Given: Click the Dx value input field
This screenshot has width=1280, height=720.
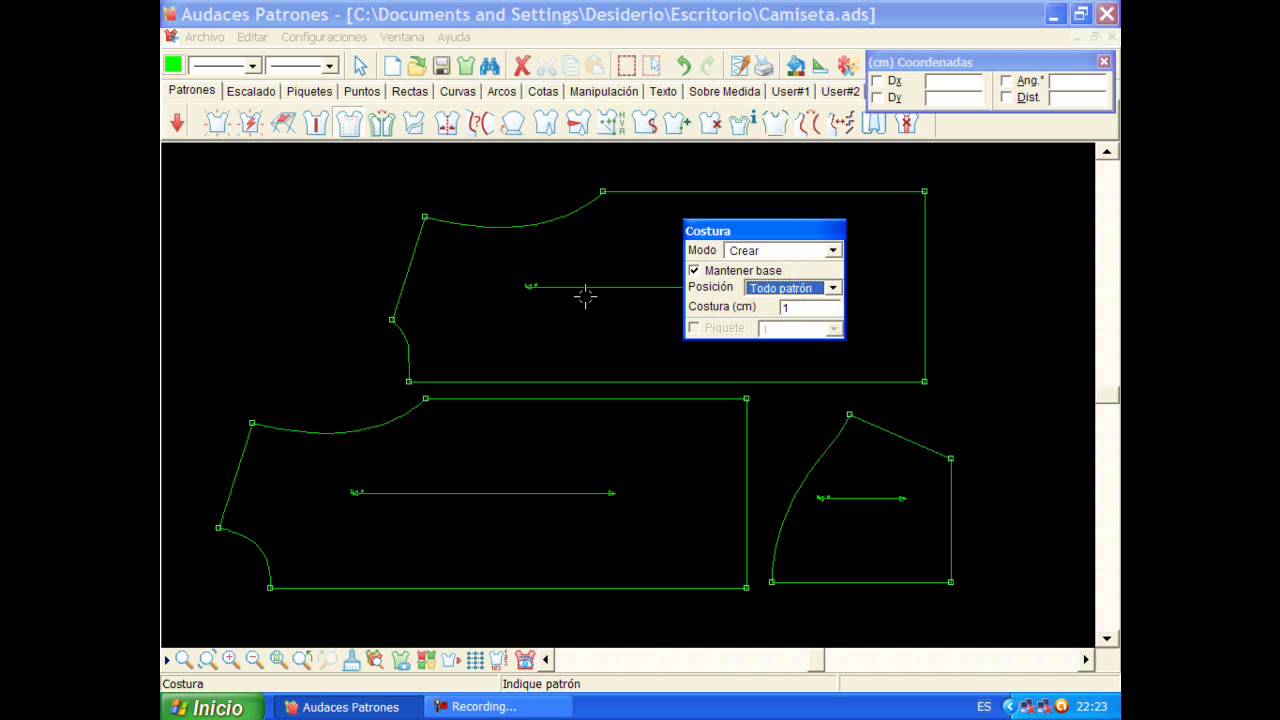Looking at the screenshot, I should [953, 81].
